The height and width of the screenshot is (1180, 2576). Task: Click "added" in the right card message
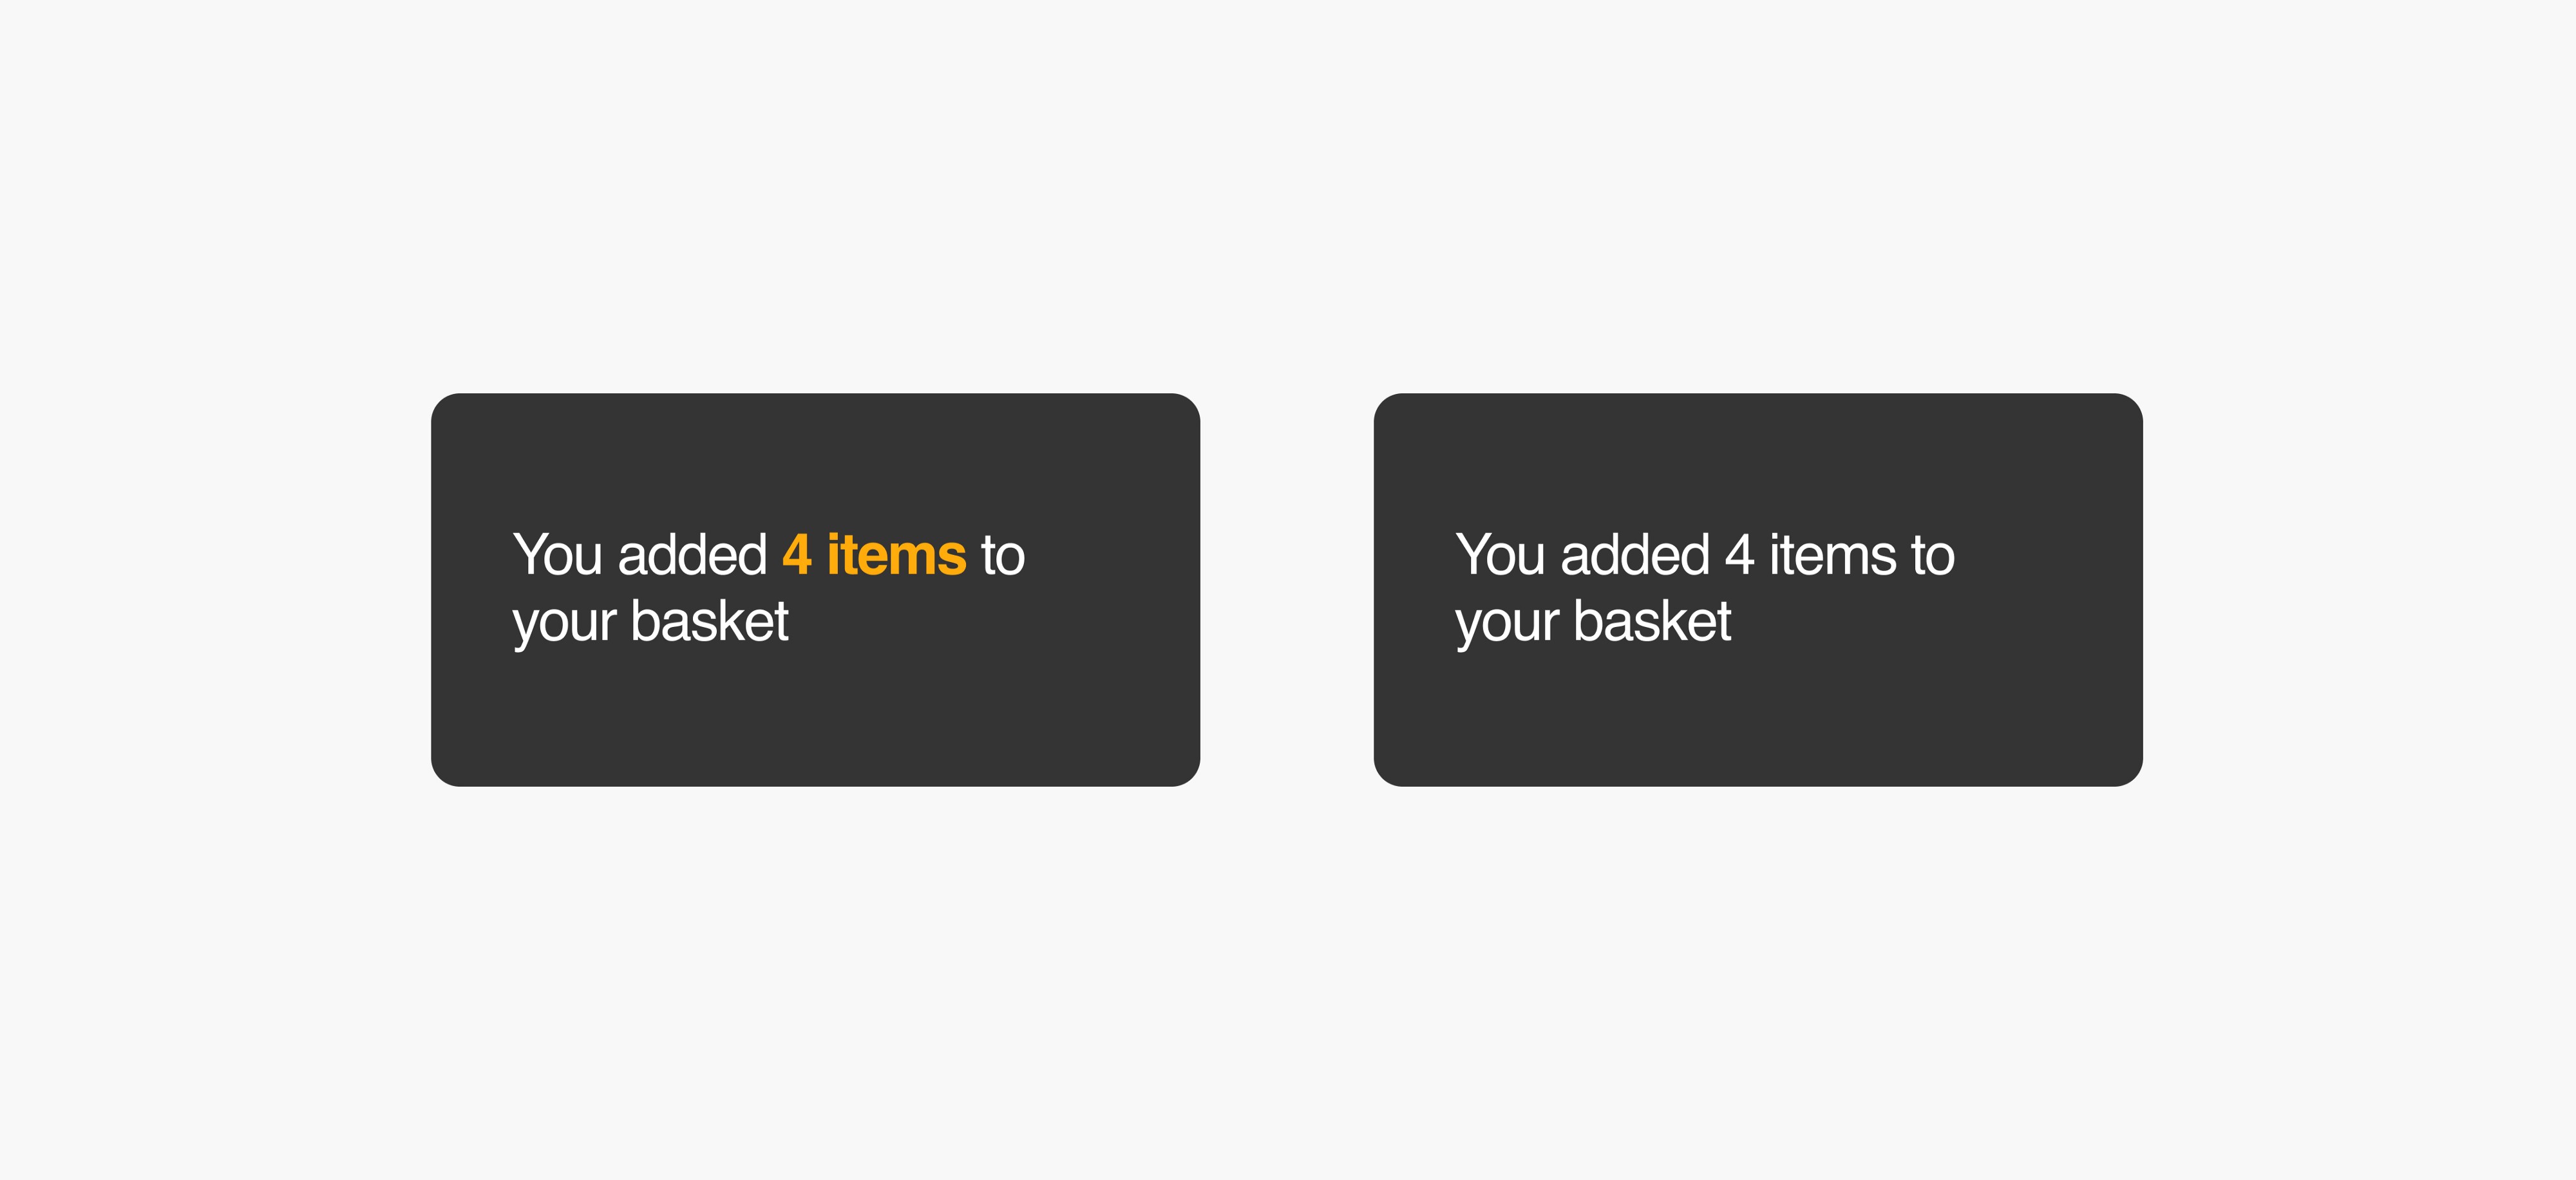[x=1635, y=555]
